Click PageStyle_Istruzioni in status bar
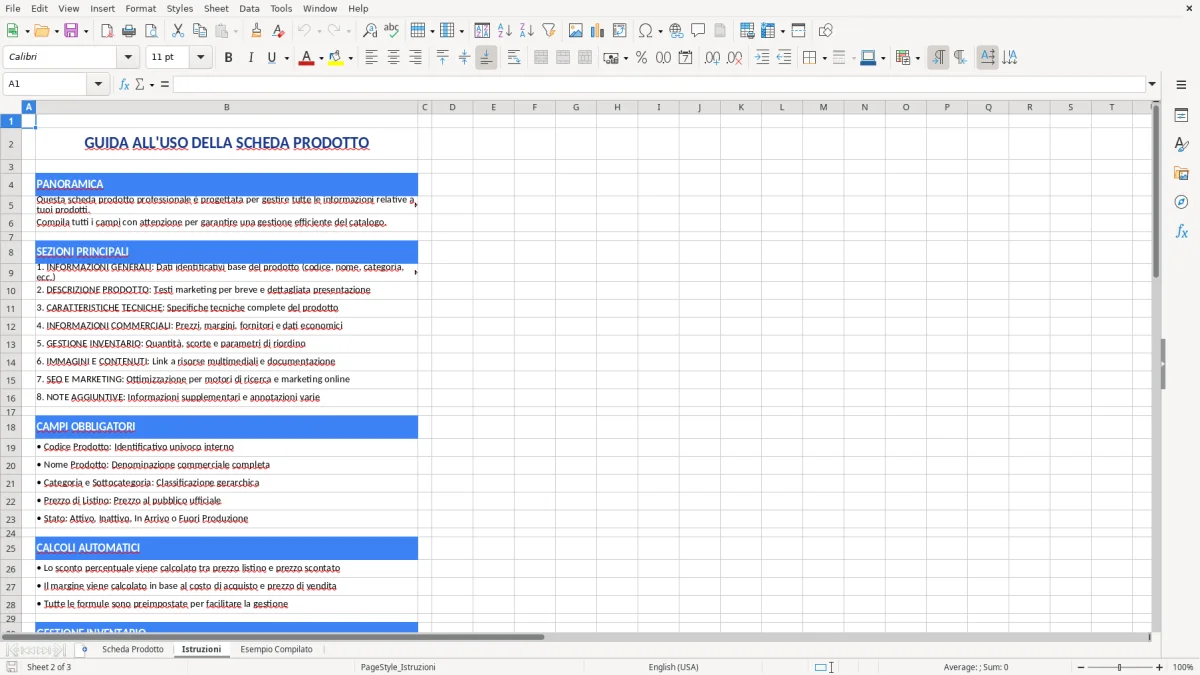Image resolution: width=1200 pixels, height=675 pixels. (x=398, y=667)
